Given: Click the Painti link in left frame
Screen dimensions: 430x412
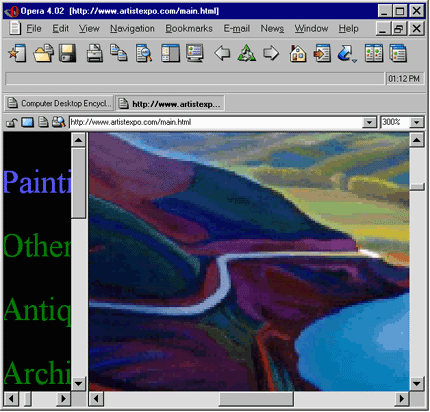Looking at the screenshot, I should (37, 182).
